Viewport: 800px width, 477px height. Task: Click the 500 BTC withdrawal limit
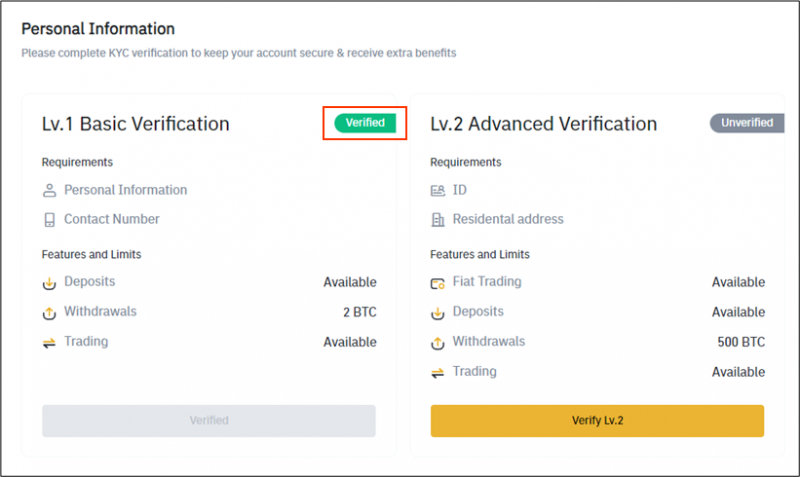tap(741, 342)
